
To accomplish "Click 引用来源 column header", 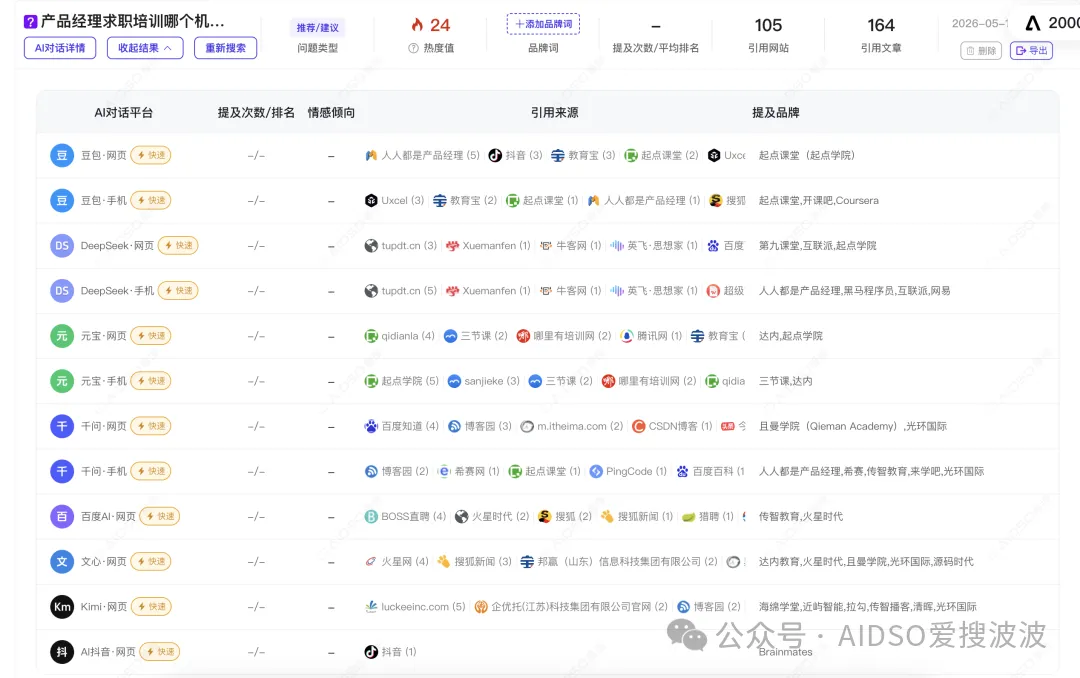I will coord(554,112).
